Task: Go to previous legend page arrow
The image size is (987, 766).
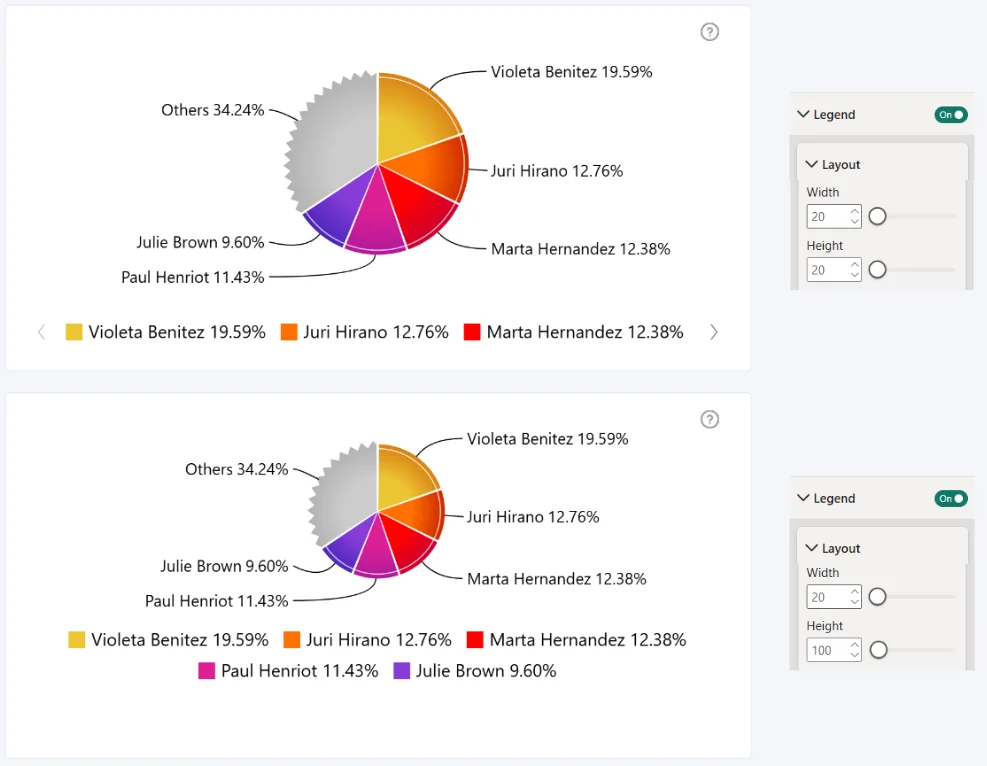Action: [42, 332]
